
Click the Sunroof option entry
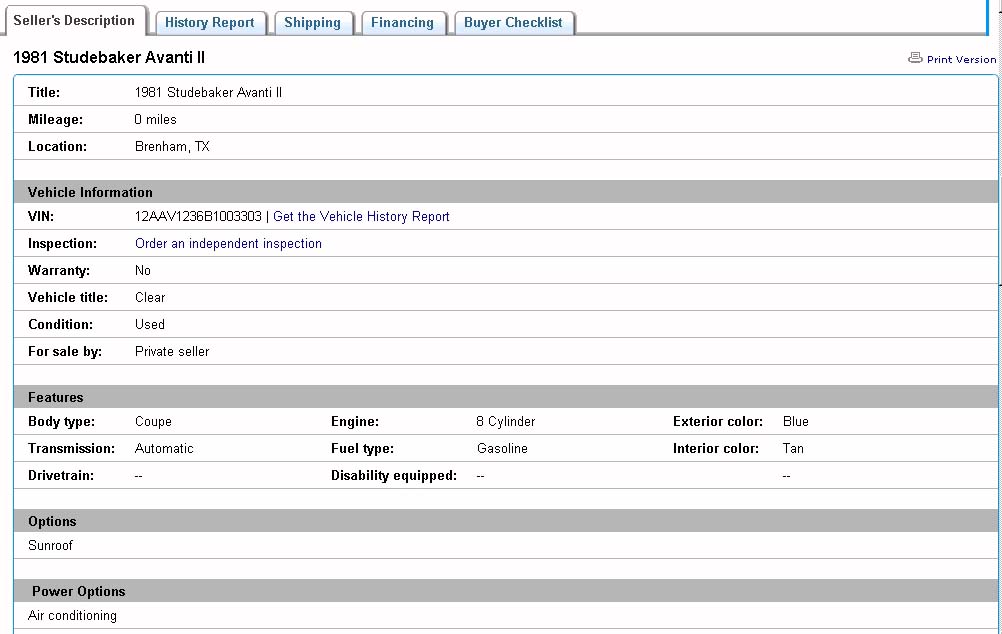pos(51,546)
